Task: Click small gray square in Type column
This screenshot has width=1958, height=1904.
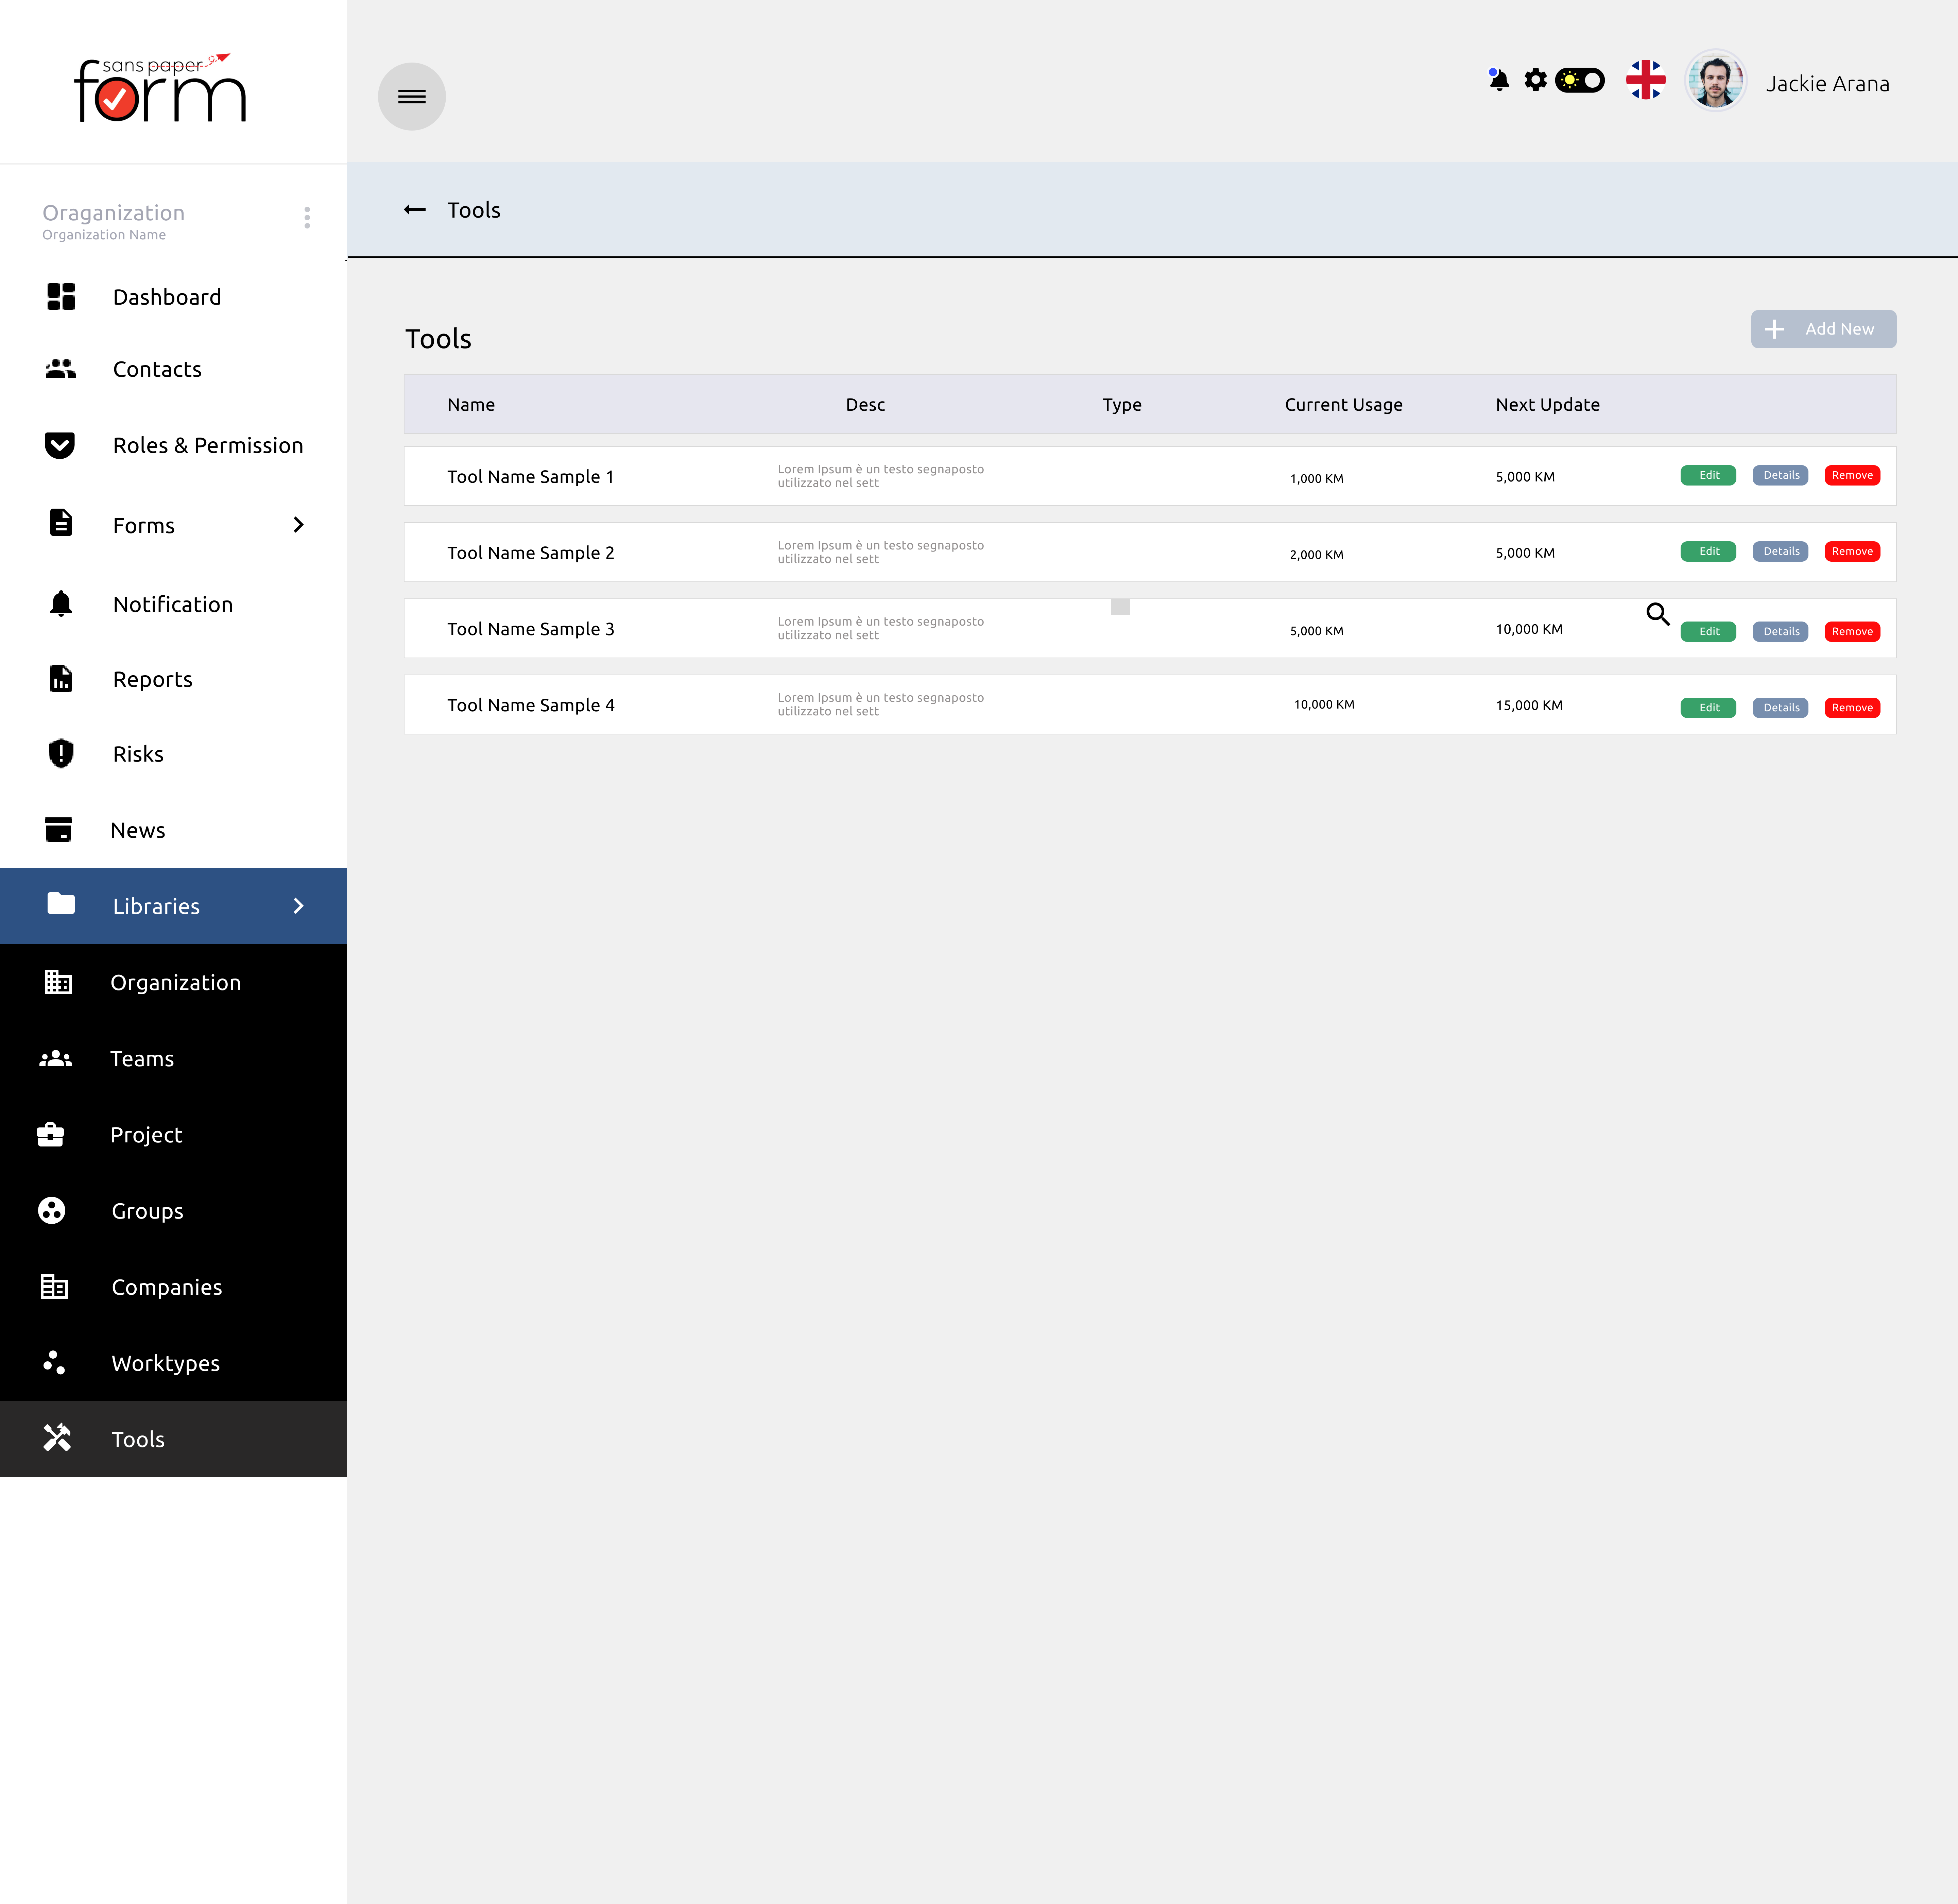Action: click(1120, 607)
